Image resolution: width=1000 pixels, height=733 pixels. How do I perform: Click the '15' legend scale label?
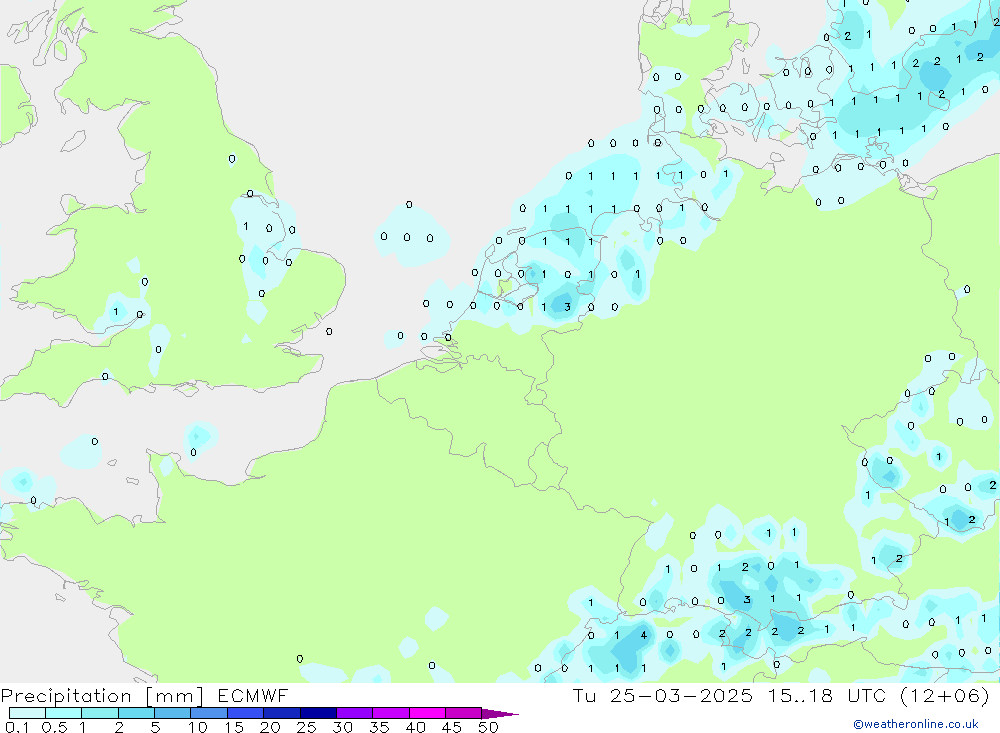[x=234, y=727]
